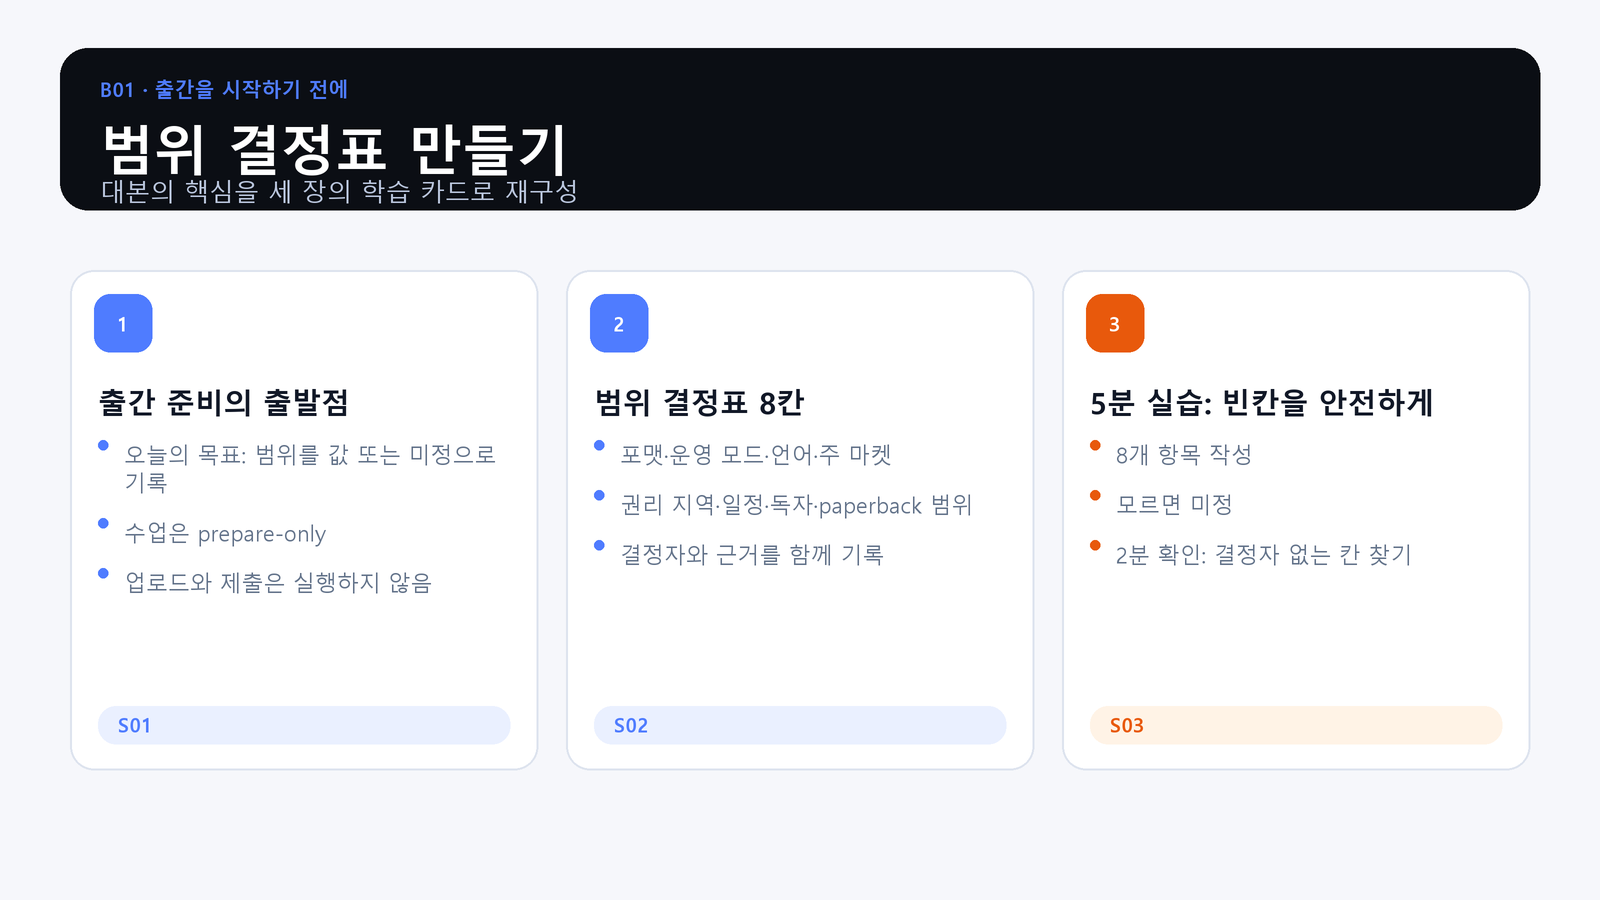Image resolution: width=1600 pixels, height=900 pixels.
Task: Click bullet text 업로드와 제출은 실행하지 않음
Action: point(278,583)
